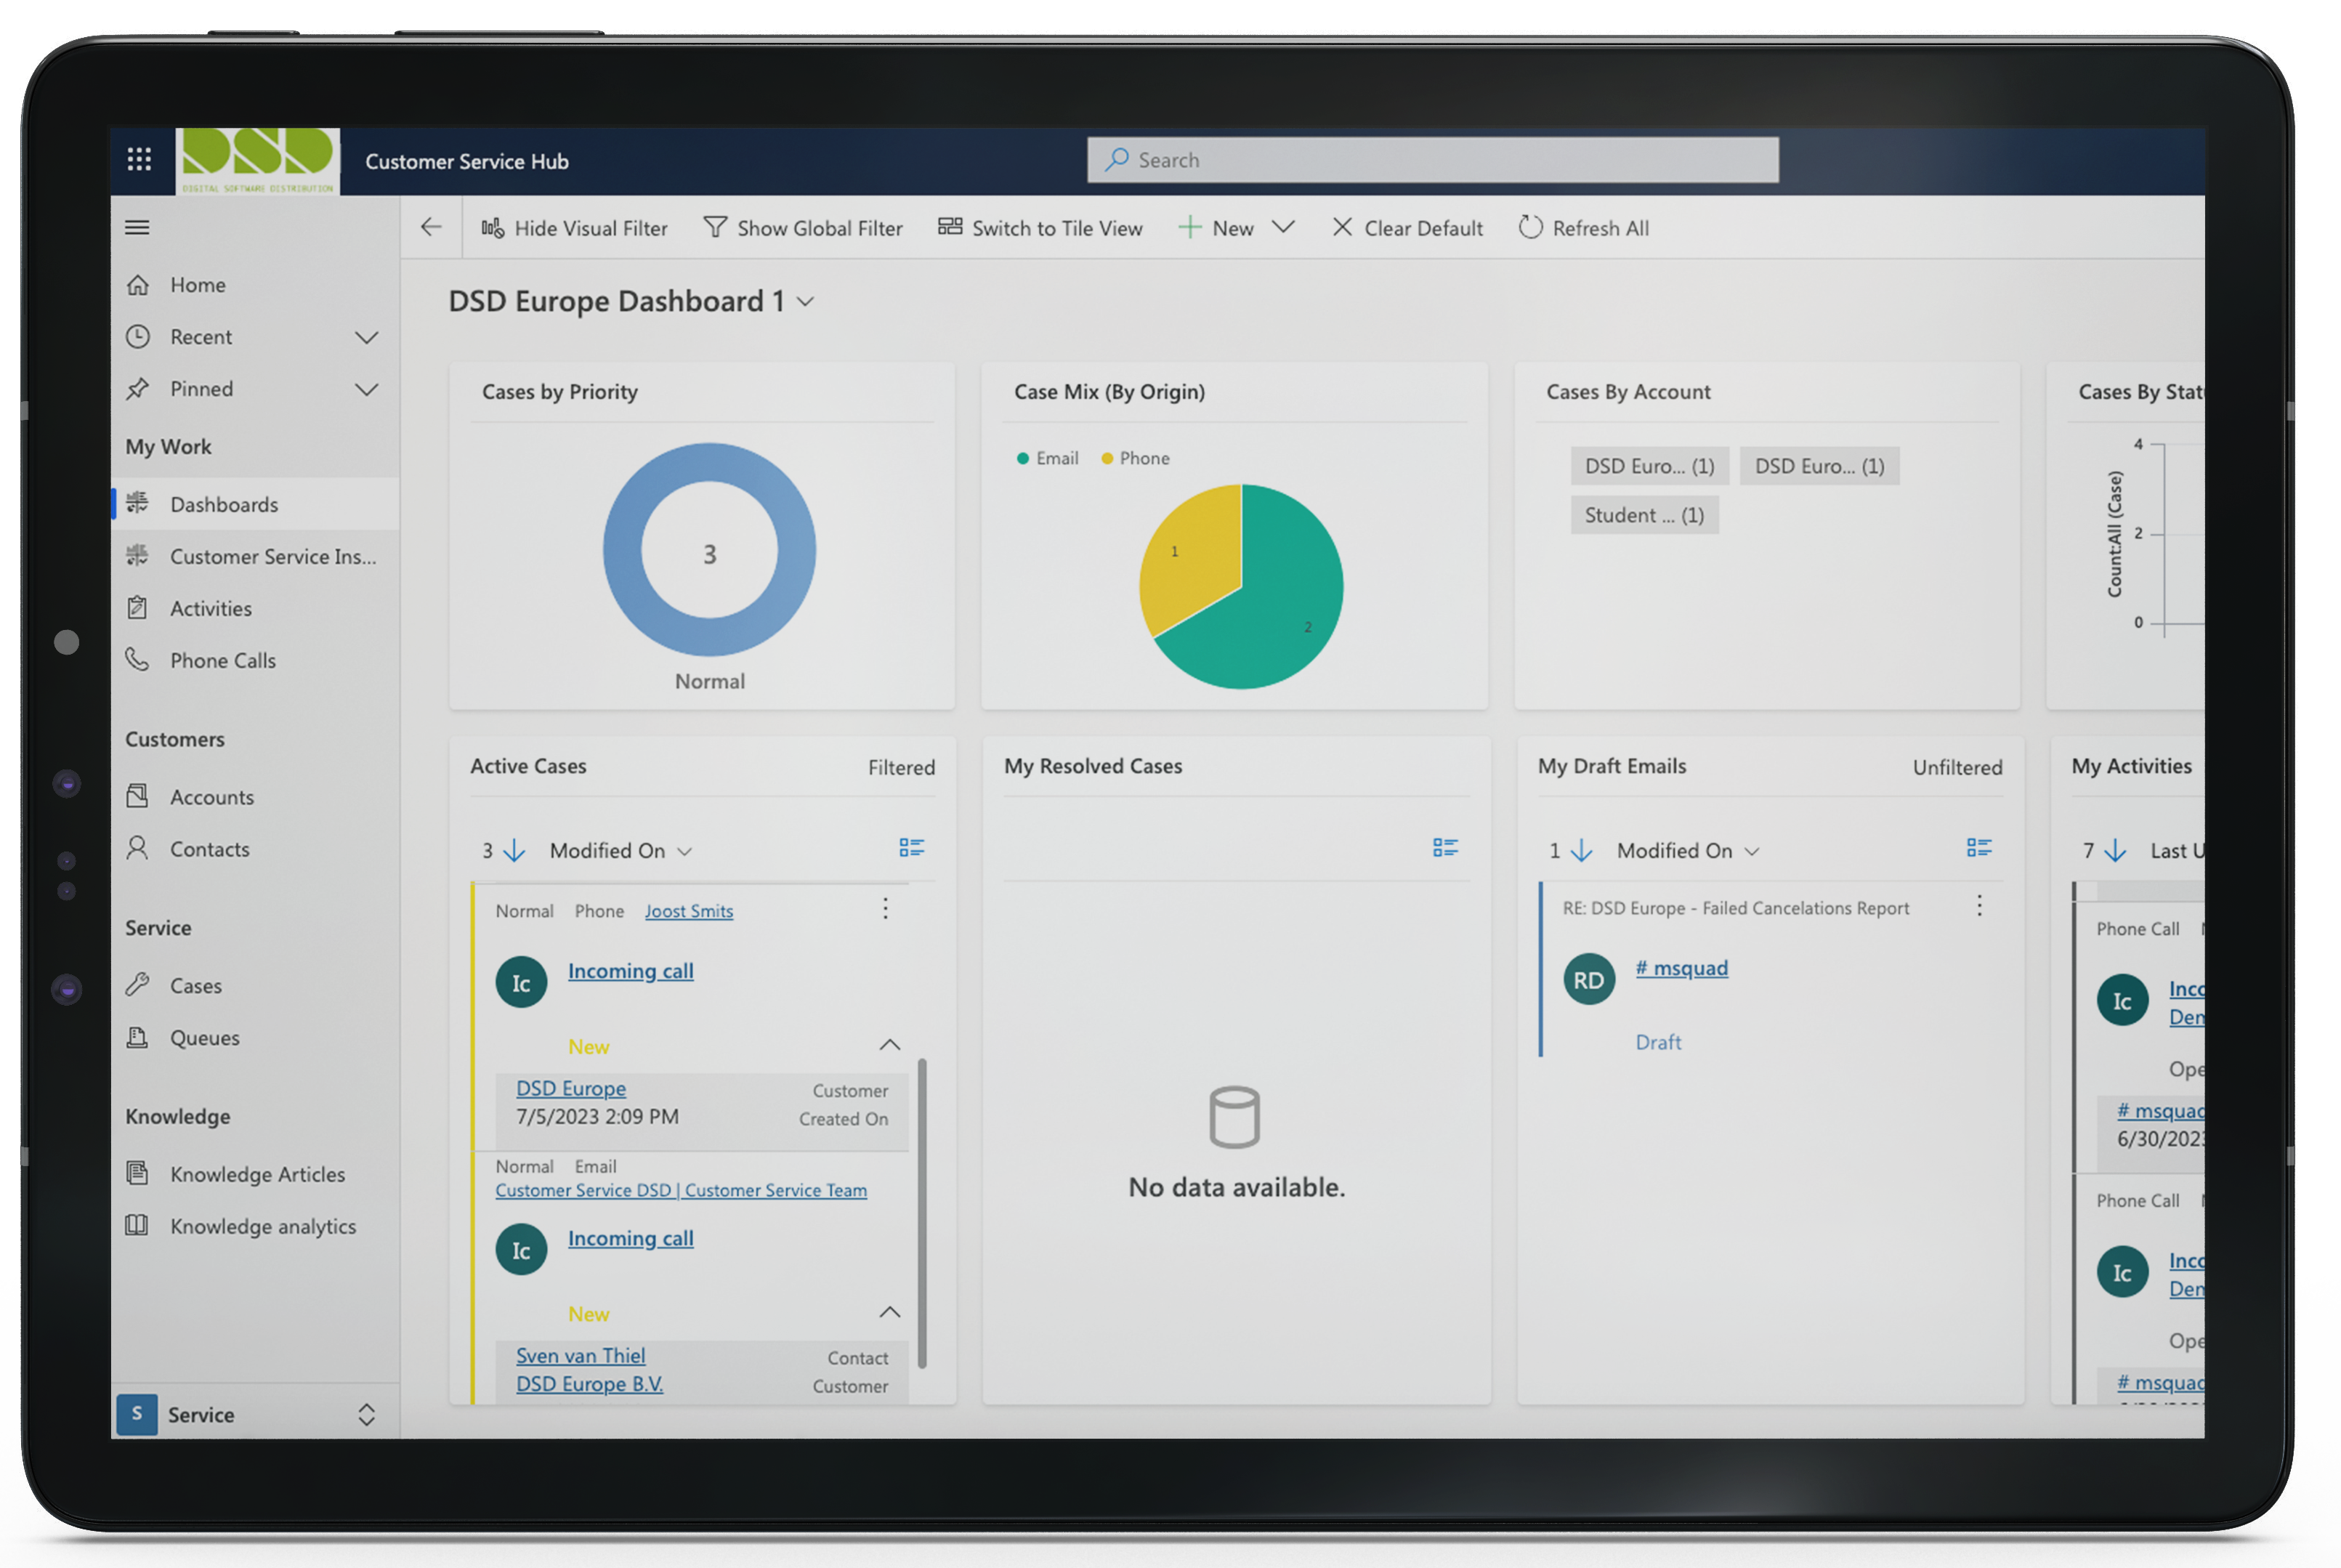2341x1568 pixels.
Task: Click the search magnifier icon
Action: point(1117,160)
